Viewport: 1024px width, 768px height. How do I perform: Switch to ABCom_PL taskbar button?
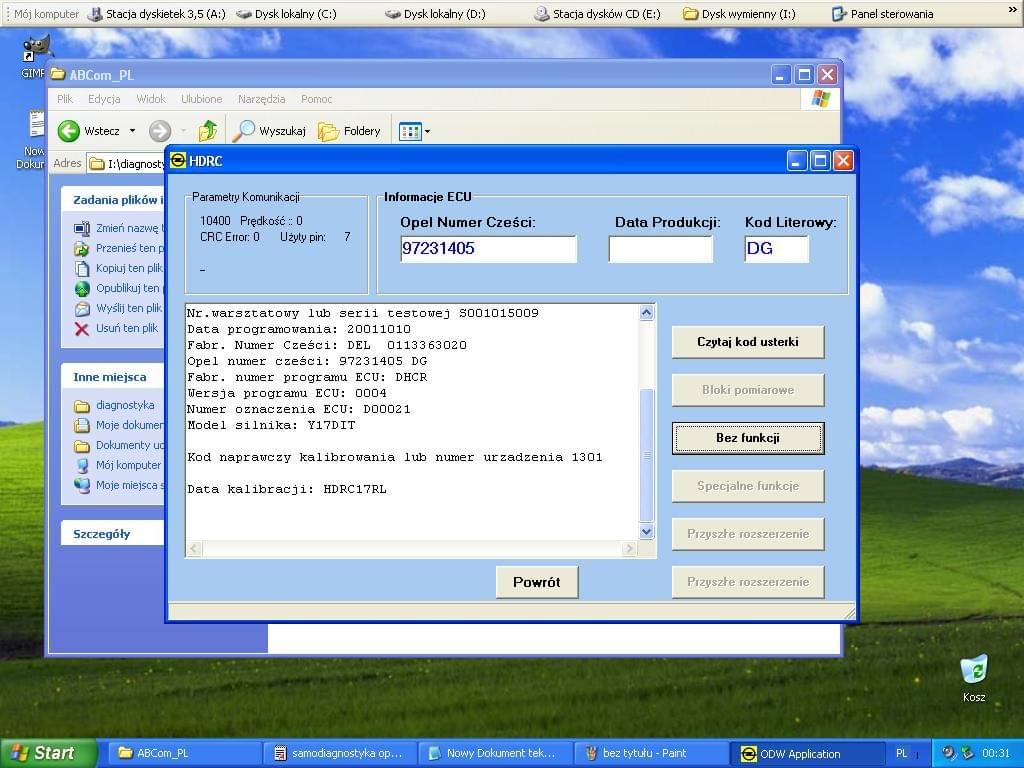[x=184, y=753]
